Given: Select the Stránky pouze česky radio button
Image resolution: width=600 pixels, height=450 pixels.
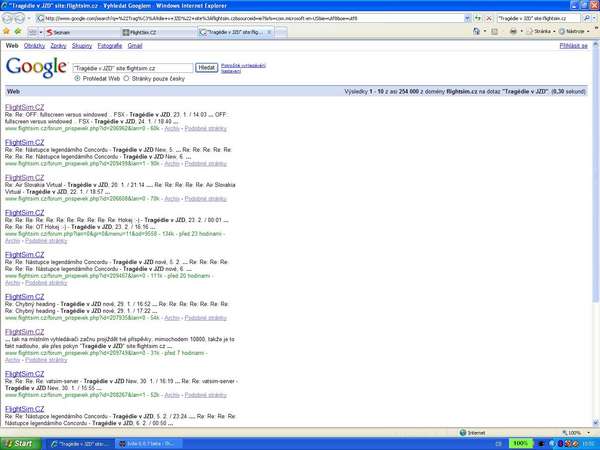Looking at the screenshot, I should [x=126, y=78].
